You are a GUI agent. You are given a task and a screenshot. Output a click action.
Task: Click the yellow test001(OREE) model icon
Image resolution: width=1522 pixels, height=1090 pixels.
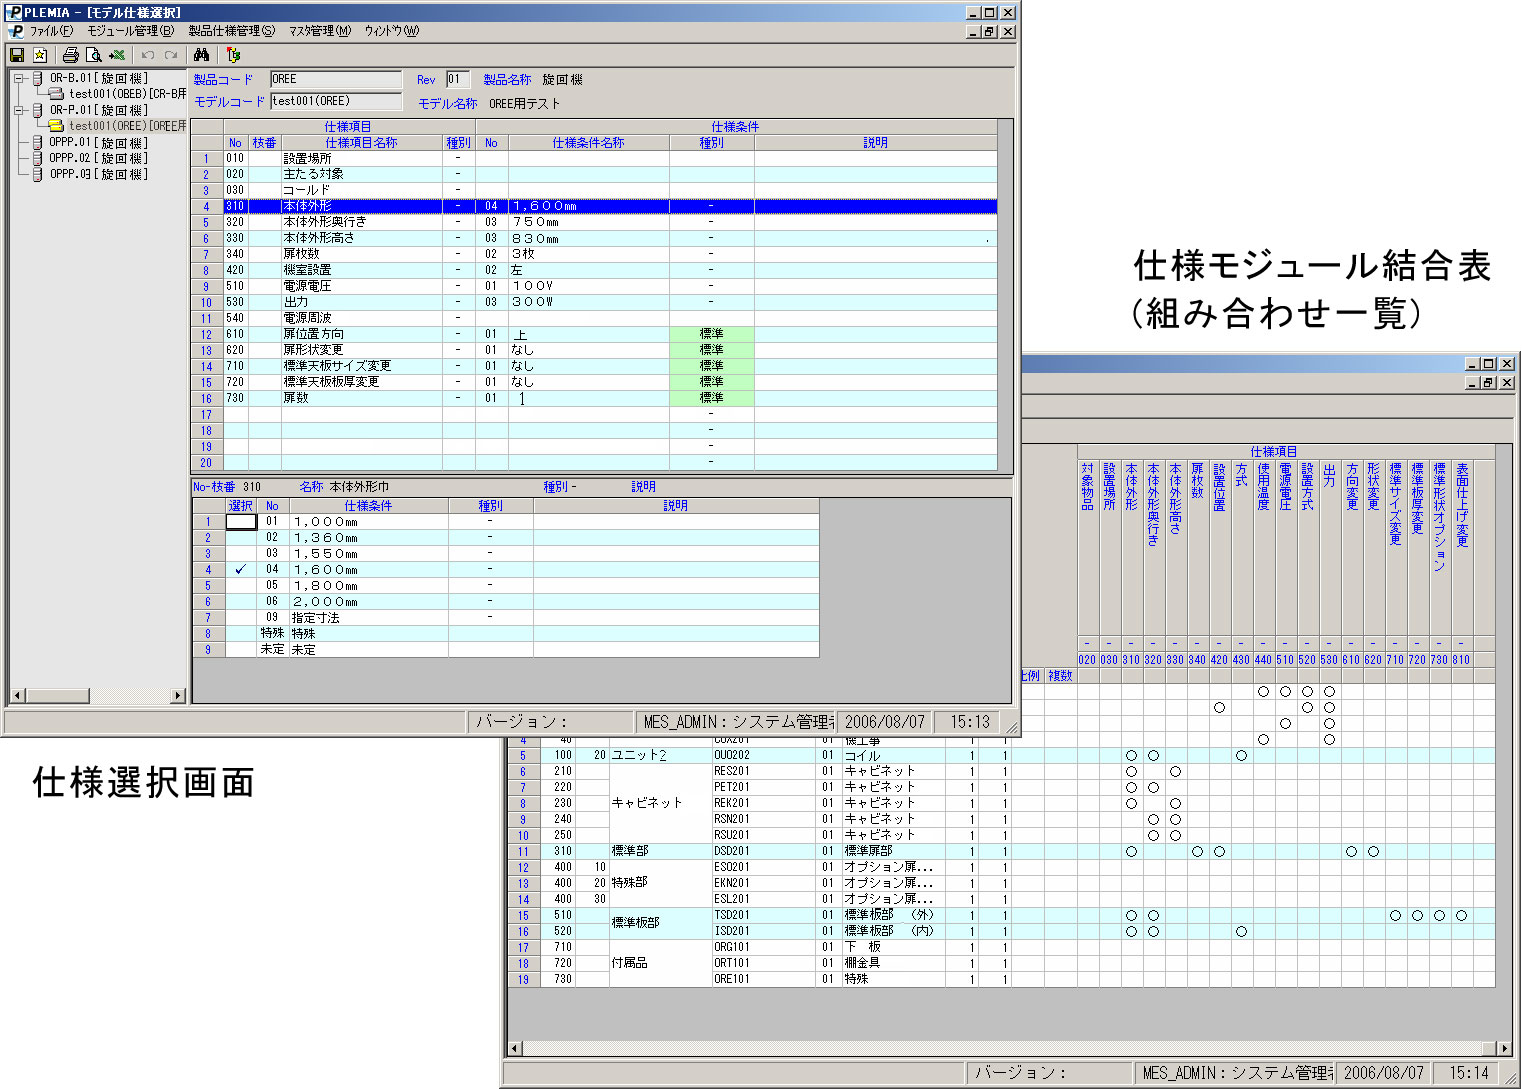pyautogui.click(x=57, y=126)
